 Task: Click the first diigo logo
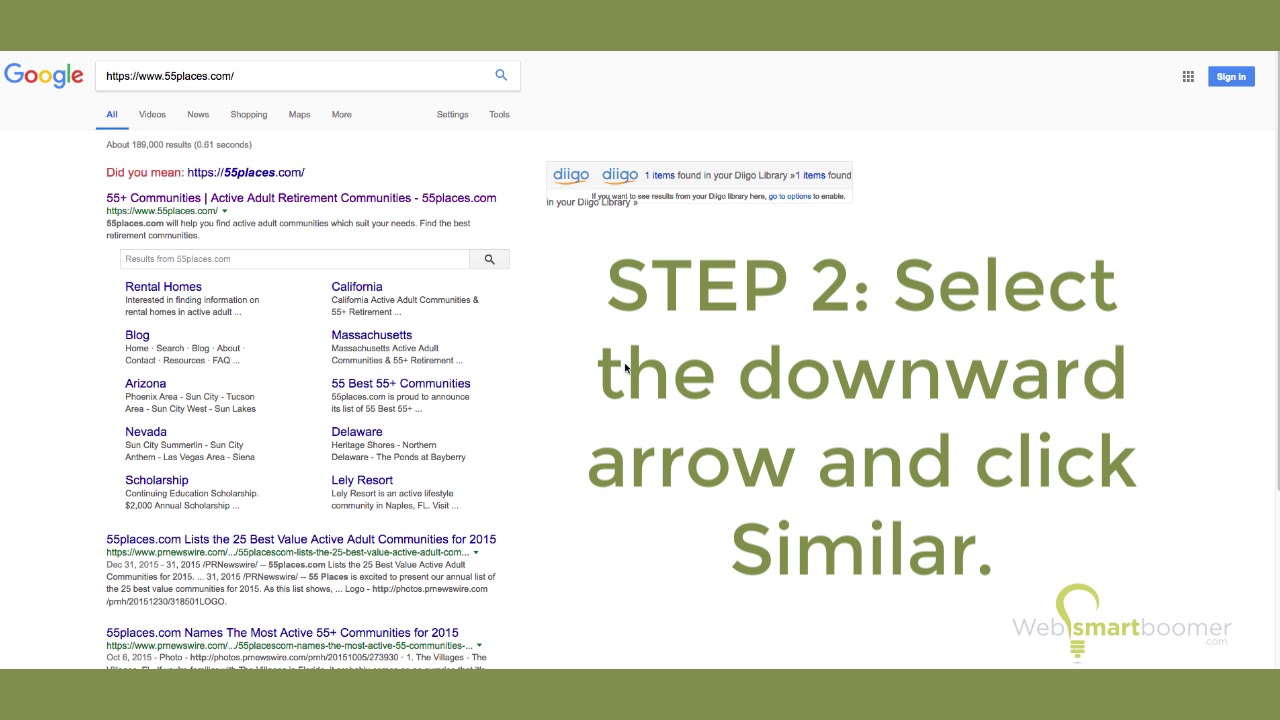tap(571, 175)
